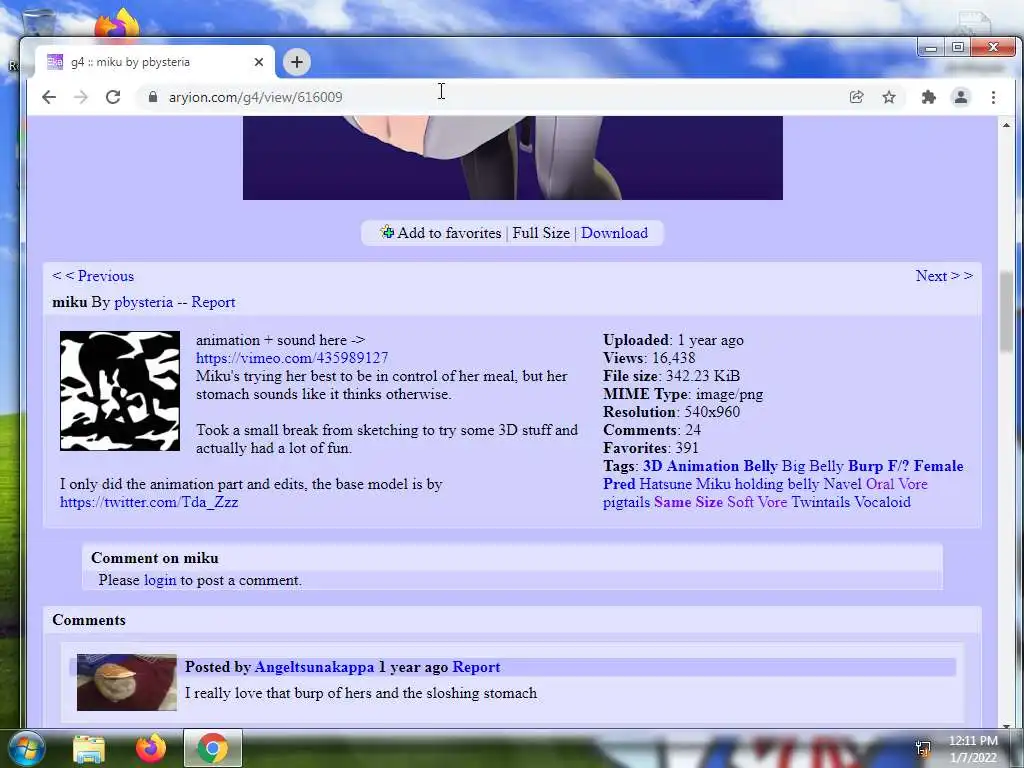The width and height of the screenshot is (1024, 768).
Task: Click the Report link next to pbysteria
Action: click(x=213, y=302)
